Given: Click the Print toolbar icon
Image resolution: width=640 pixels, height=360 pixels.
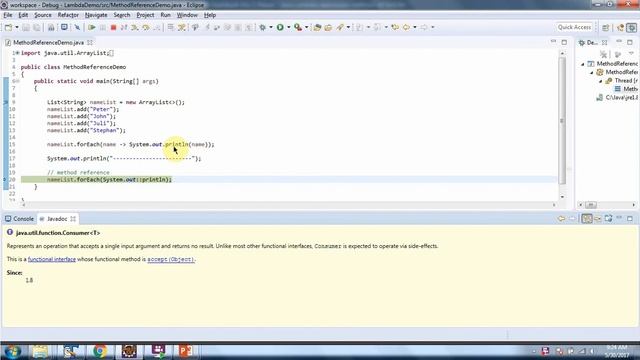Looking at the screenshot, I should point(51,27).
